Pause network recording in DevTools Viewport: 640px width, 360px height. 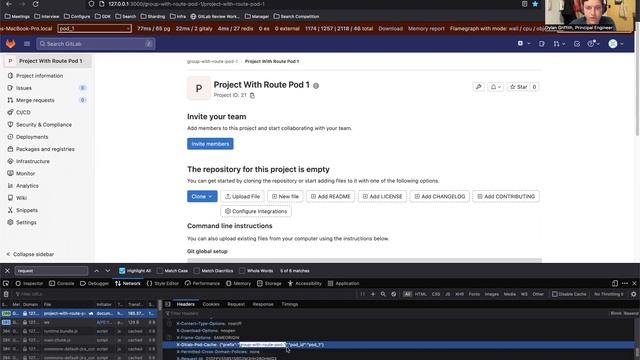point(362,294)
